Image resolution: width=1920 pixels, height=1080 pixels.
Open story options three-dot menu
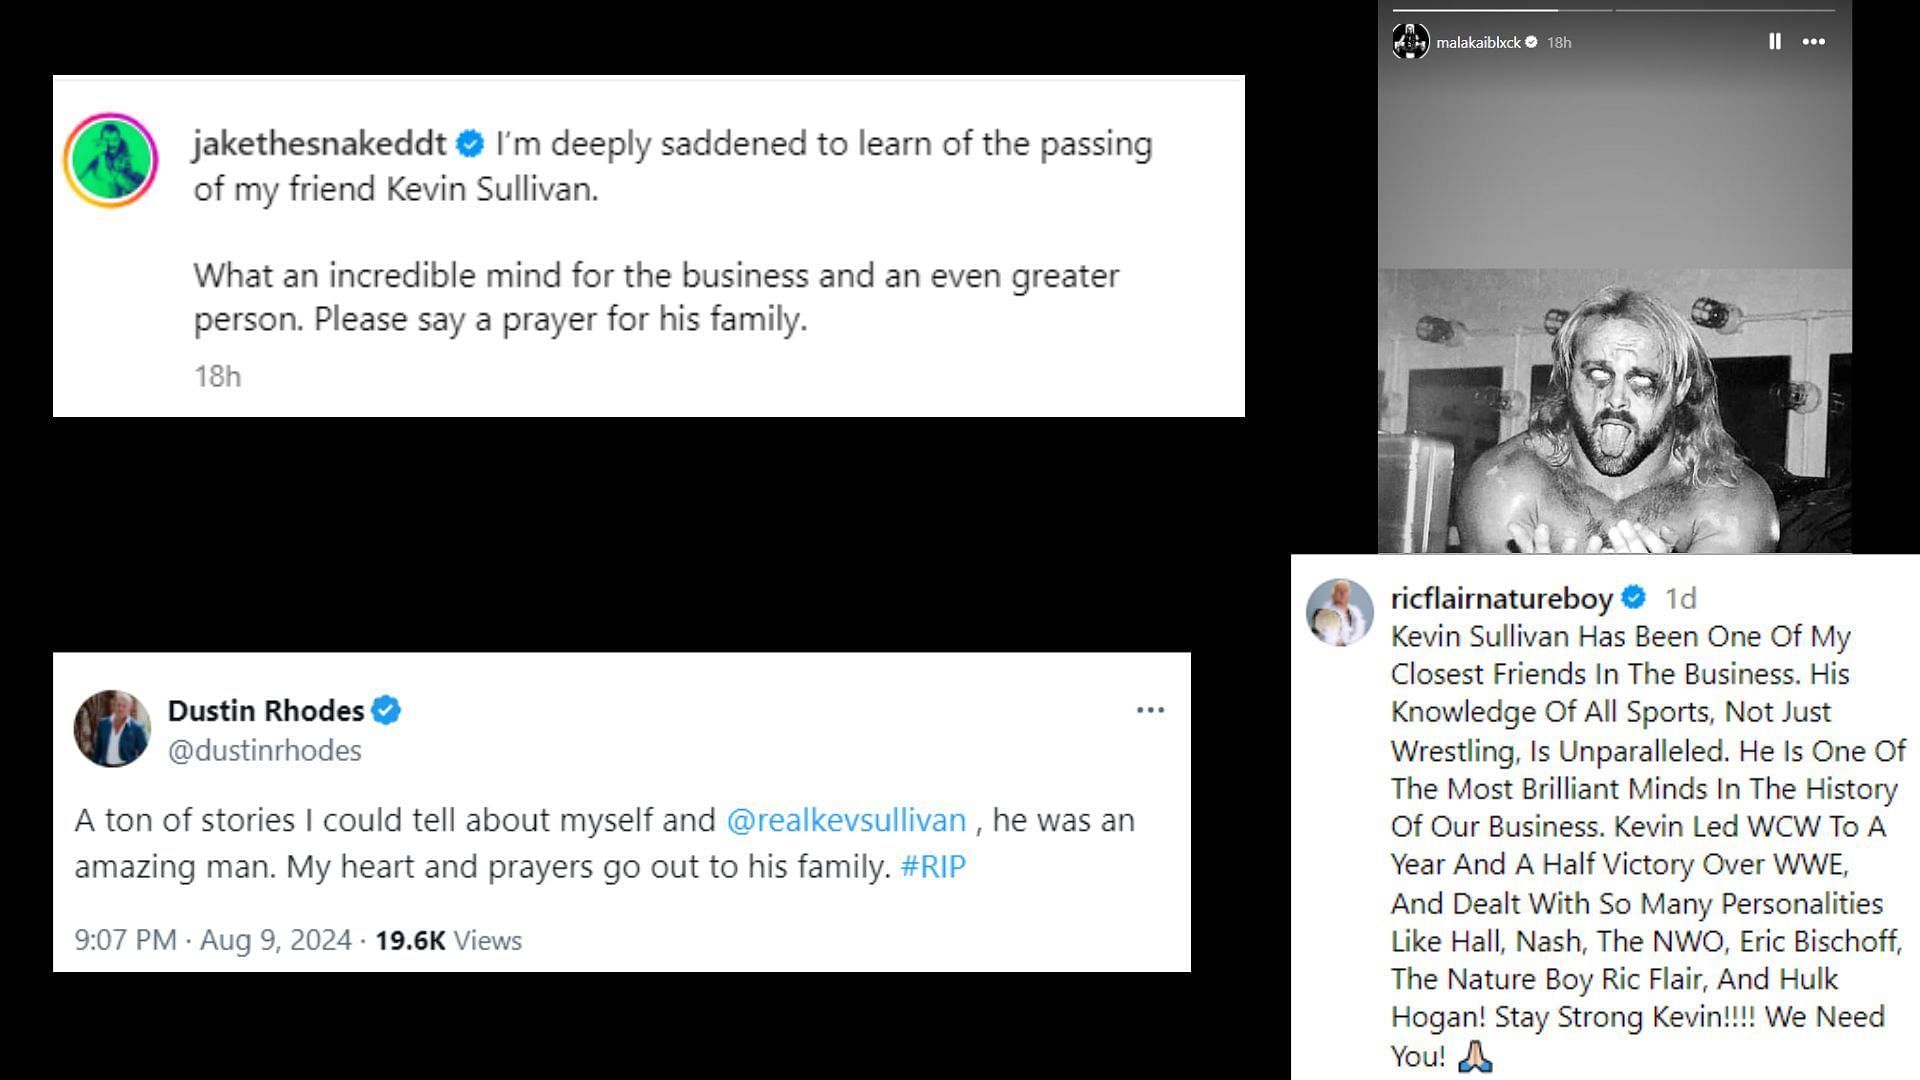pos(1814,42)
